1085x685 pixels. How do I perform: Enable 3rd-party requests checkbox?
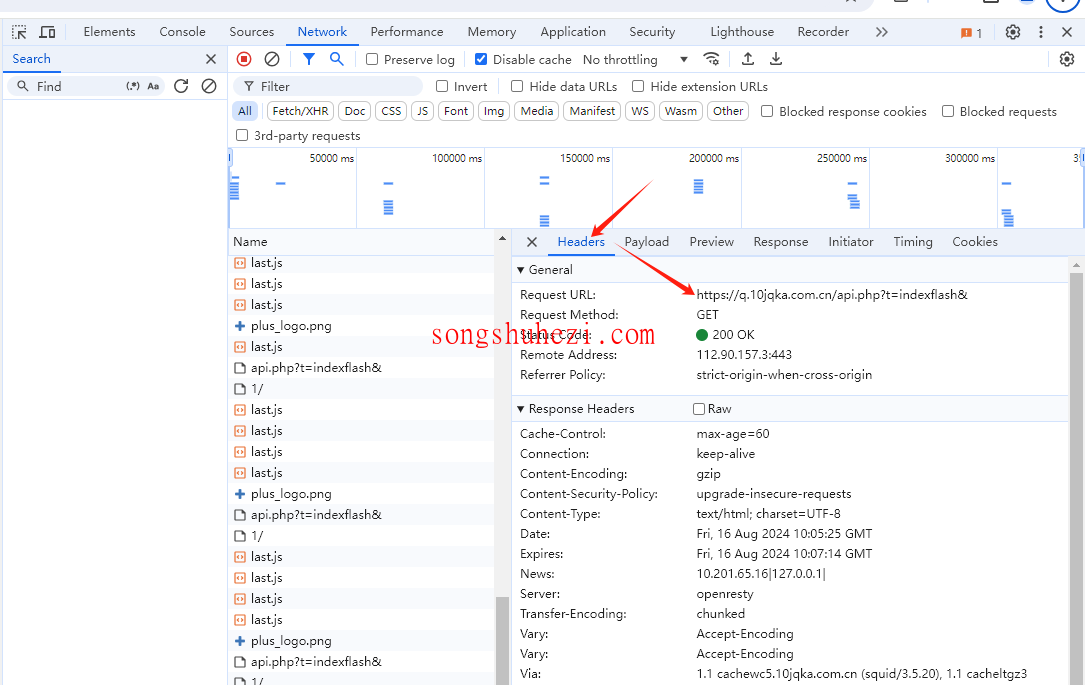coord(241,135)
